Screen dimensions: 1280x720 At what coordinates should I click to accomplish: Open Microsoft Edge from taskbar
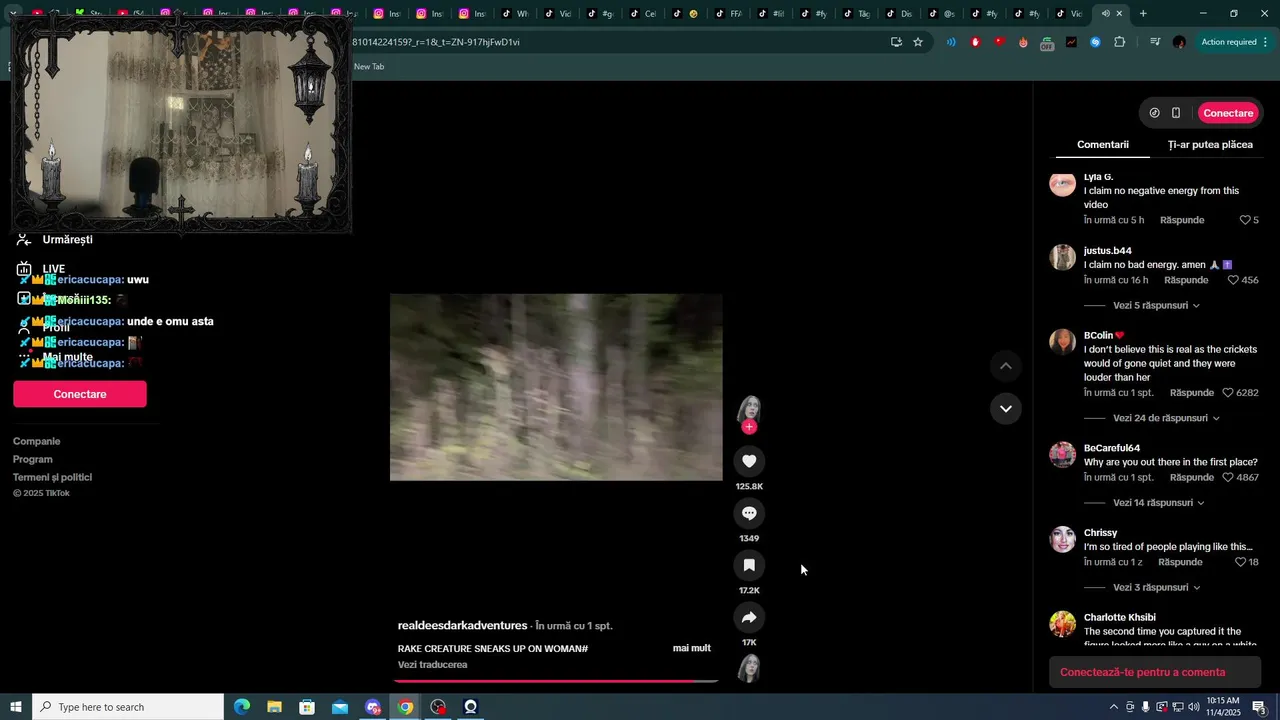(x=242, y=707)
